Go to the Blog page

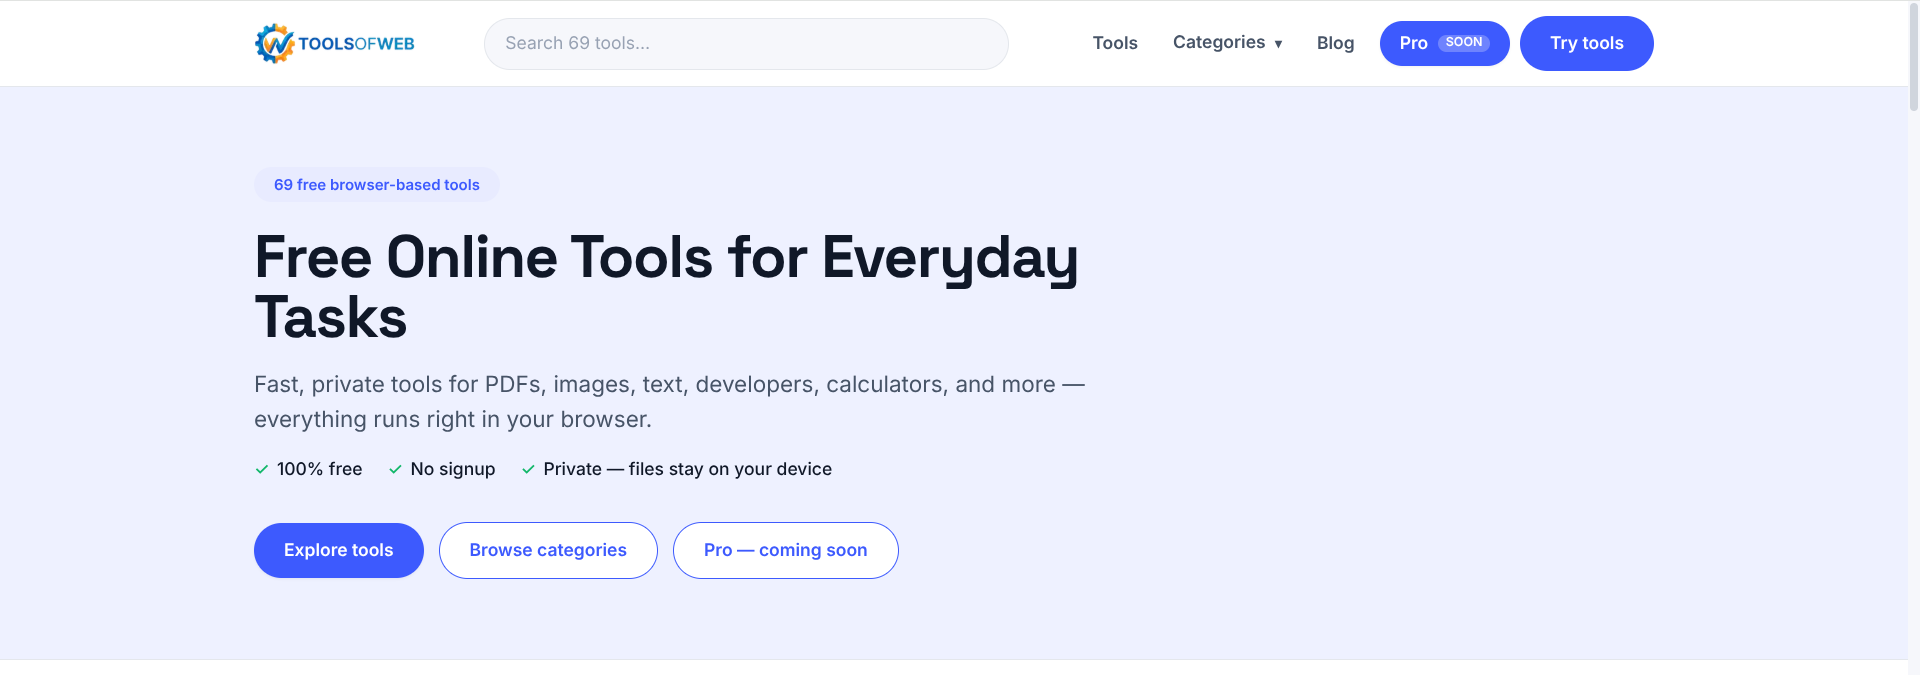pyautogui.click(x=1335, y=43)
